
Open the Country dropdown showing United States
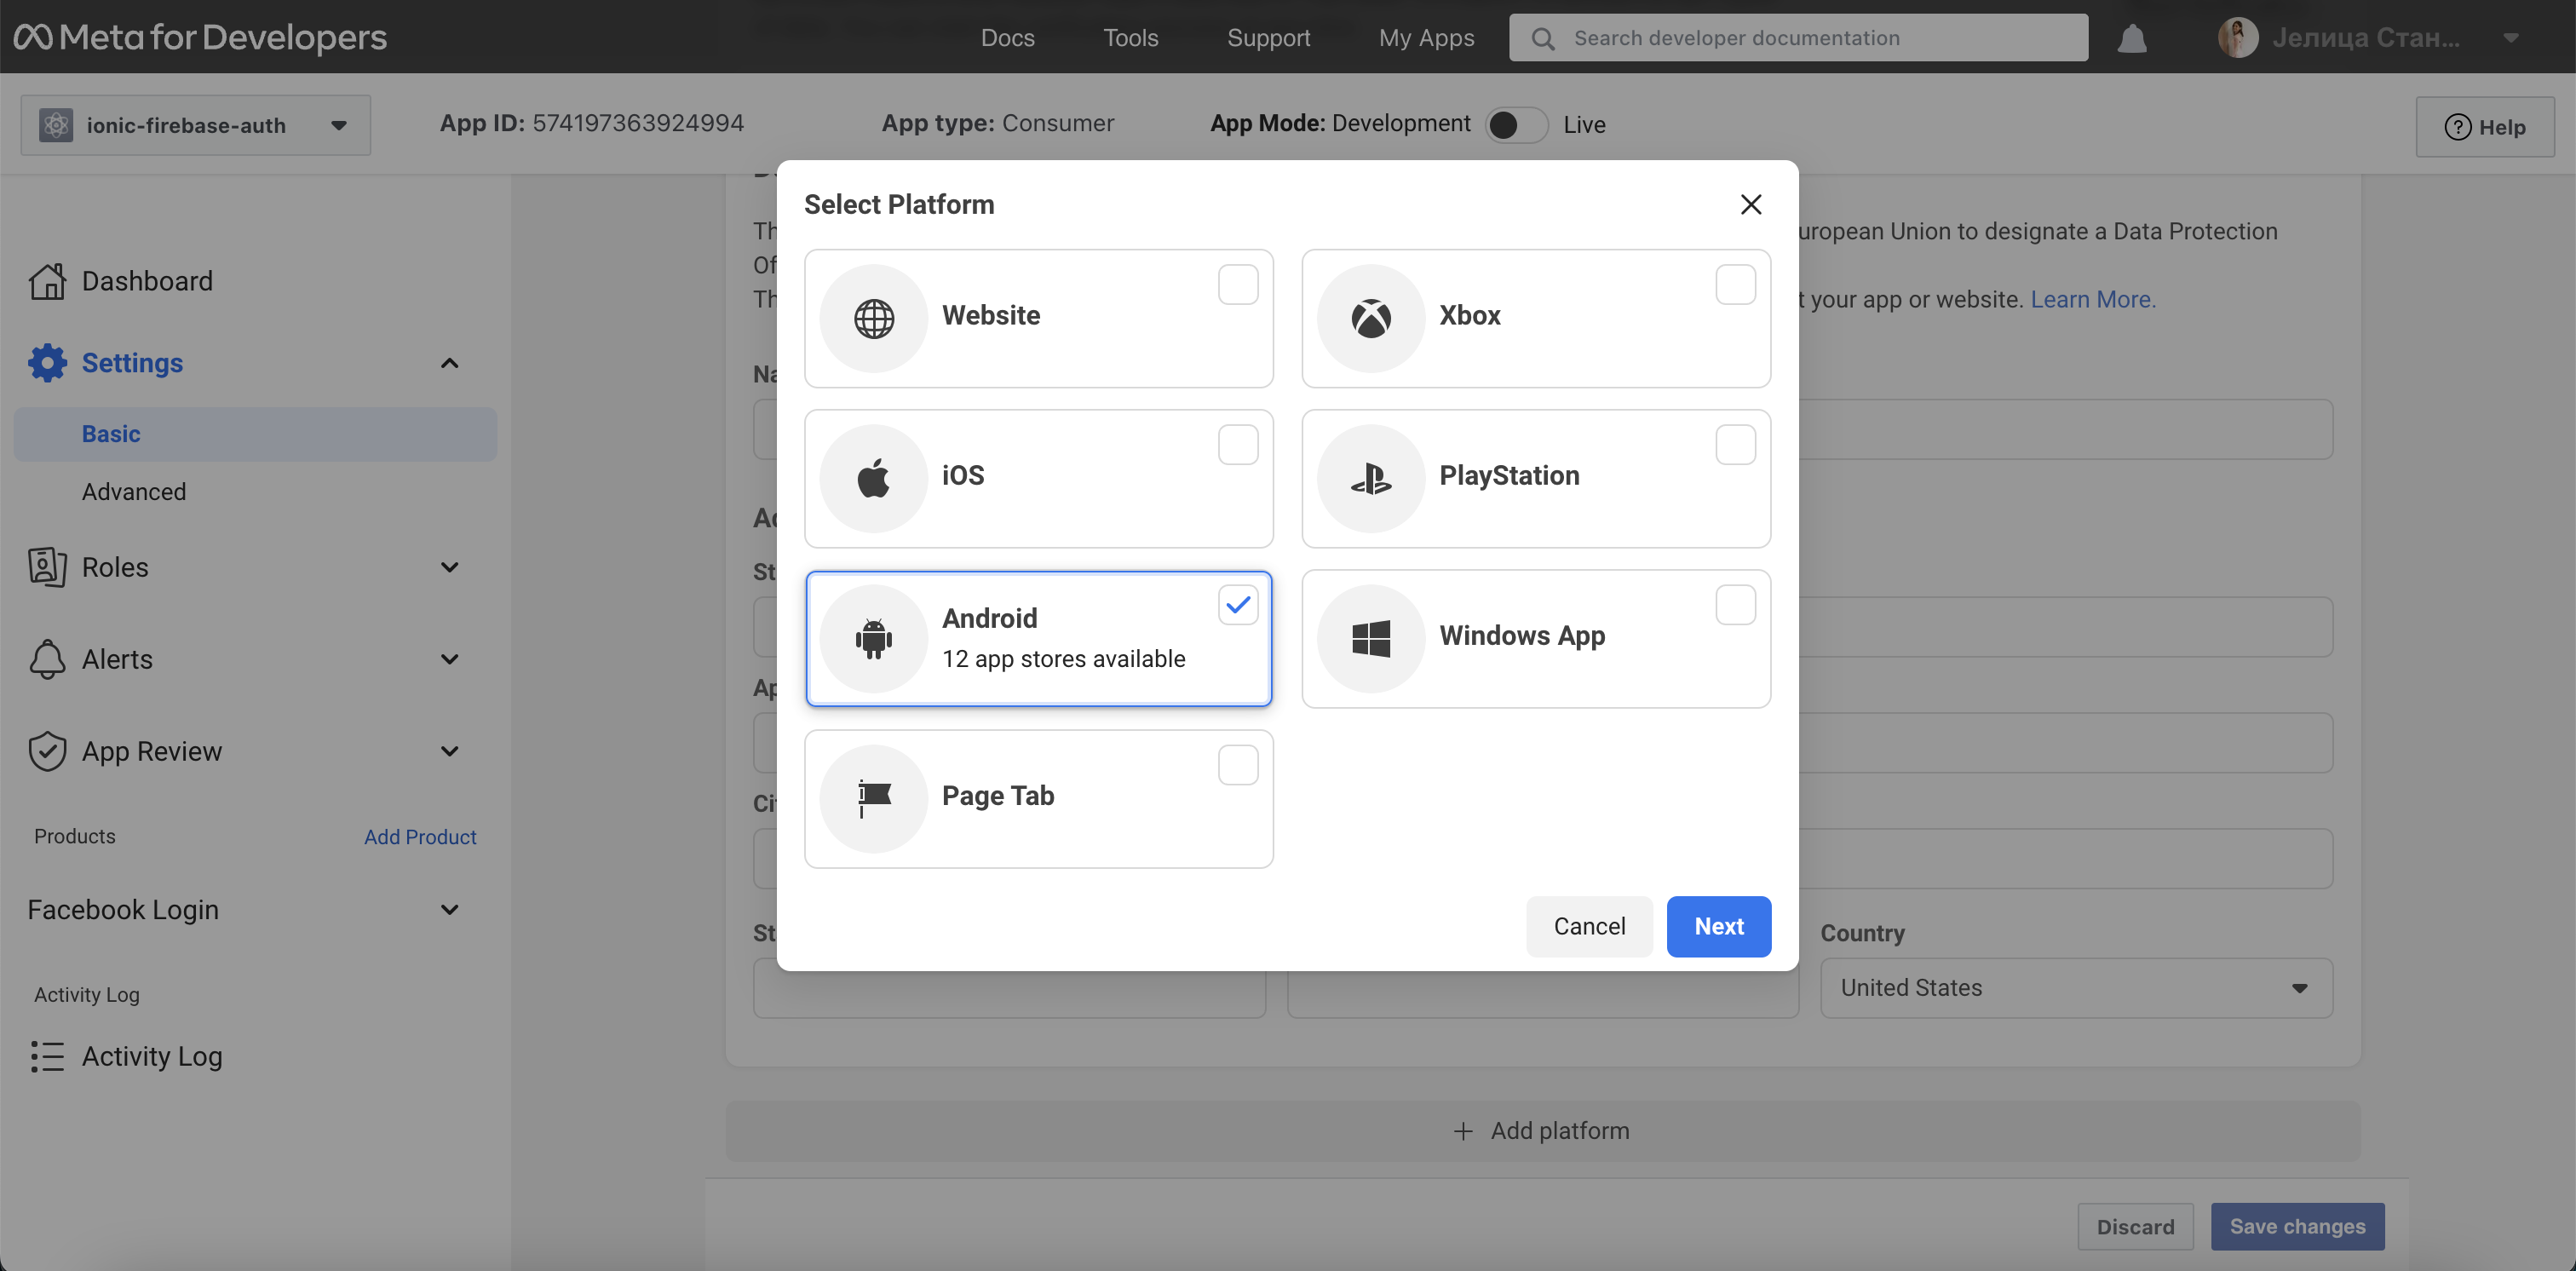[x=2076, y=988]
